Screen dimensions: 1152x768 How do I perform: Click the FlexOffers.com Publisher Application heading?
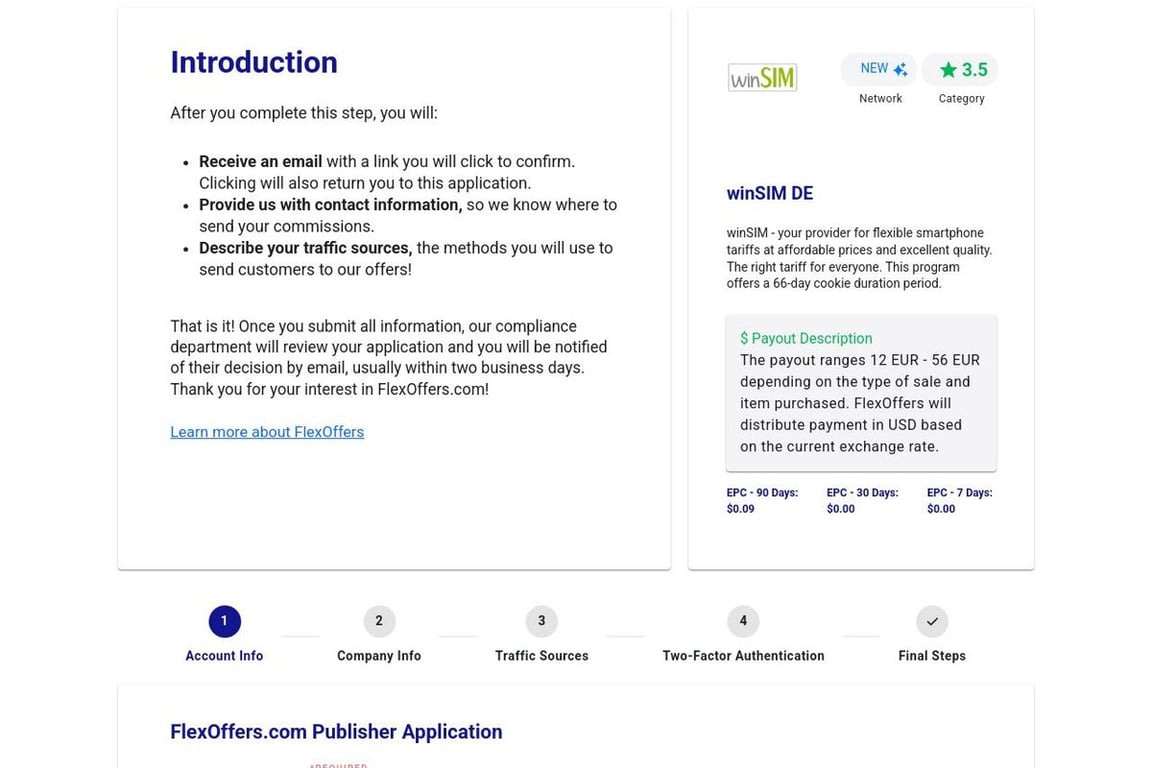[336, 732]
